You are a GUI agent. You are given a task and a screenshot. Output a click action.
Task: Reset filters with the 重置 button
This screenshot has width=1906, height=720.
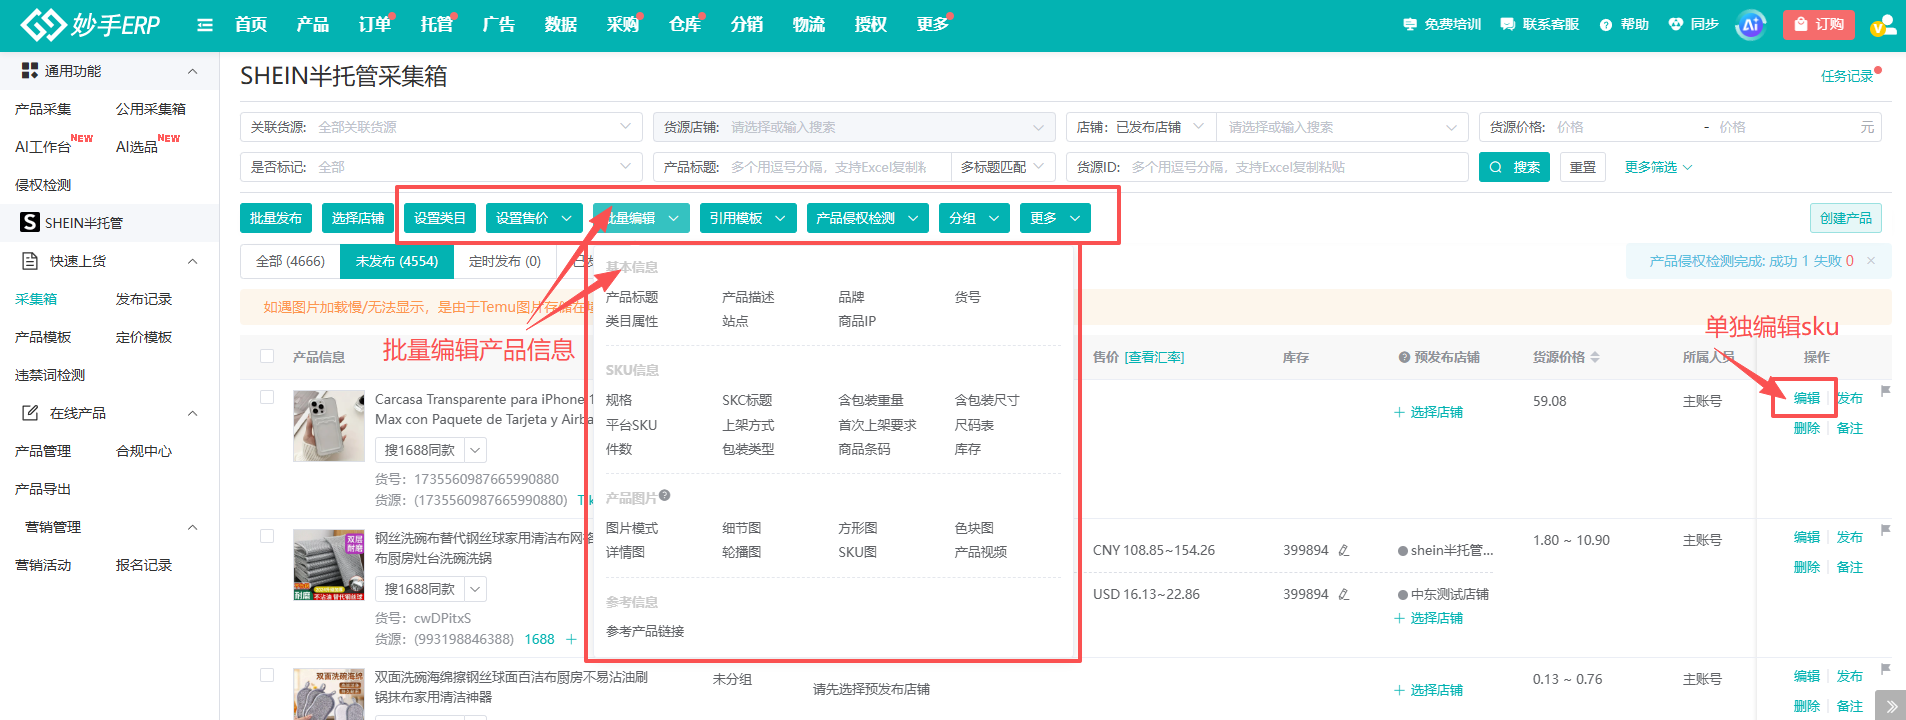(x=1583, y=167)
